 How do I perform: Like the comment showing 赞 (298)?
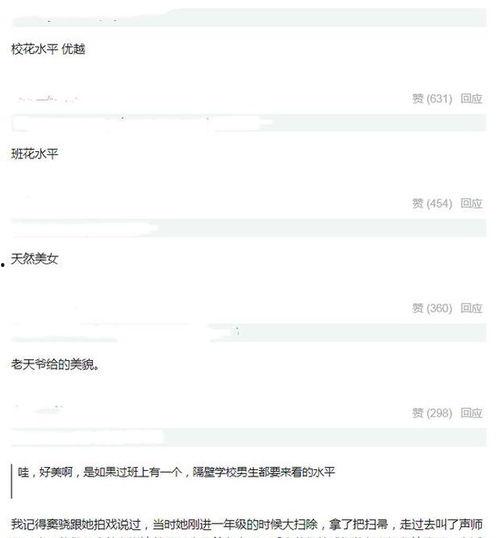click(432, 413)
